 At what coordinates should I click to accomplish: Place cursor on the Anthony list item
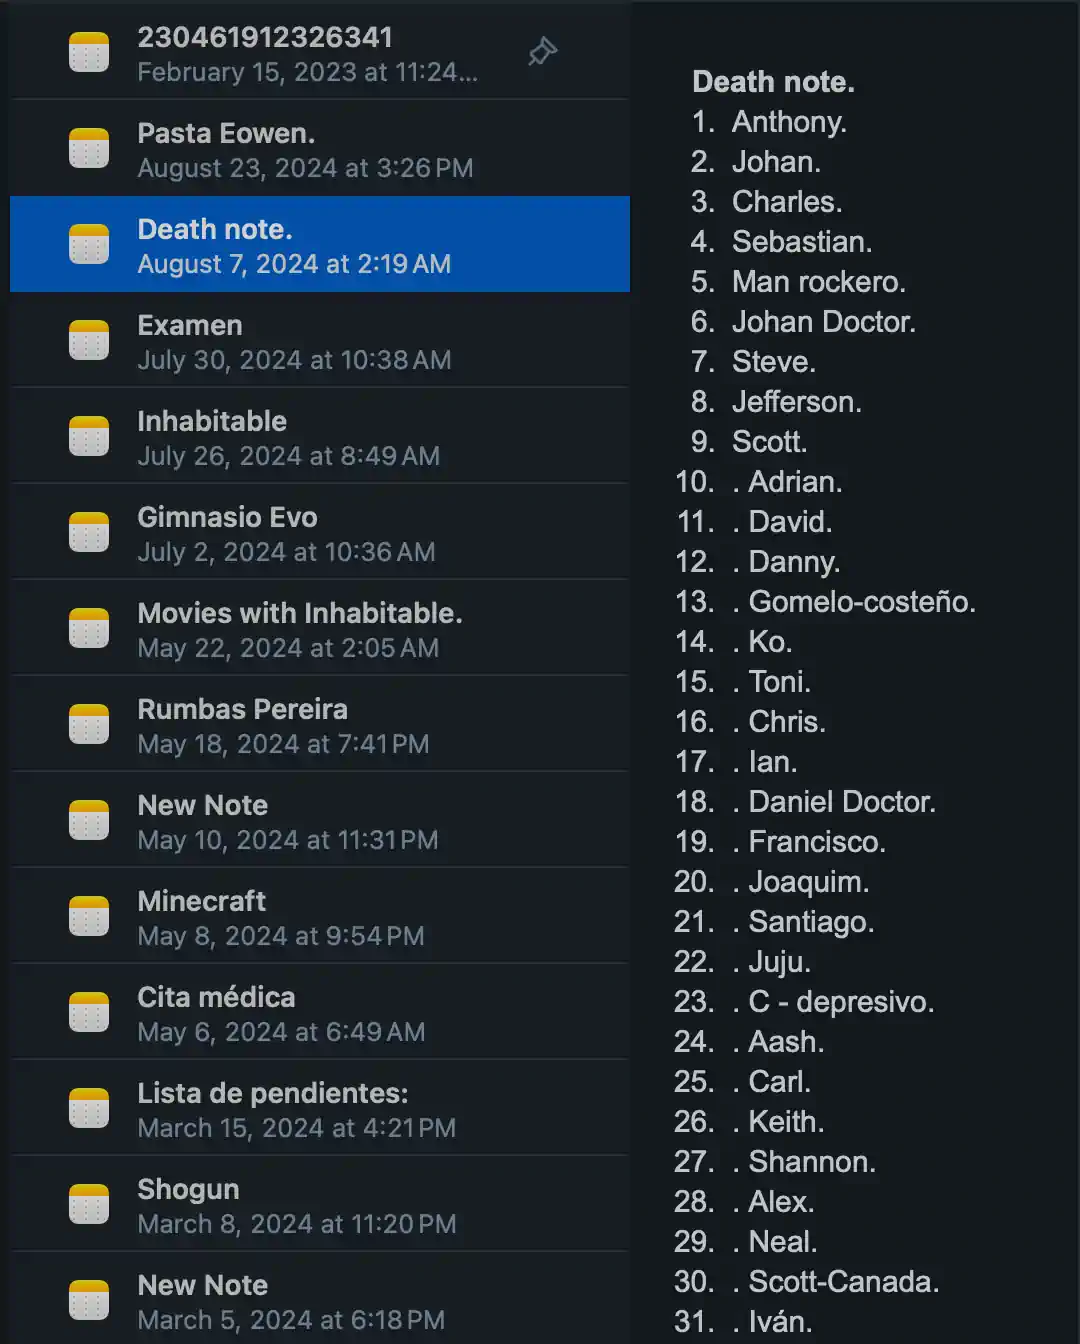point(789,122)
